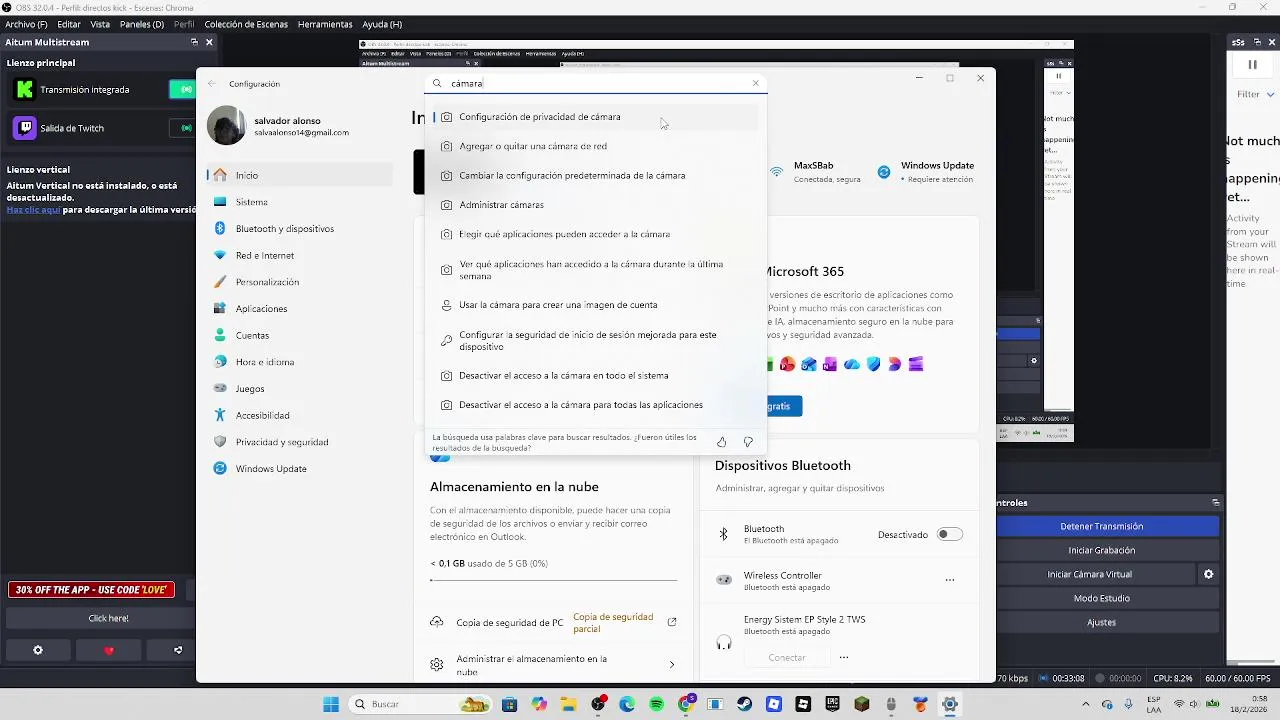Open Wireless Controller more options menu

(x=950, y=580)
